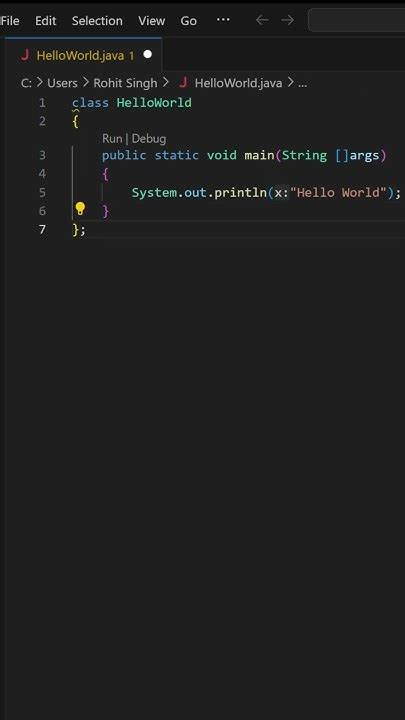Open the File menu
Viewport: 405px width, 720px height.
click(x=10, y=21)
